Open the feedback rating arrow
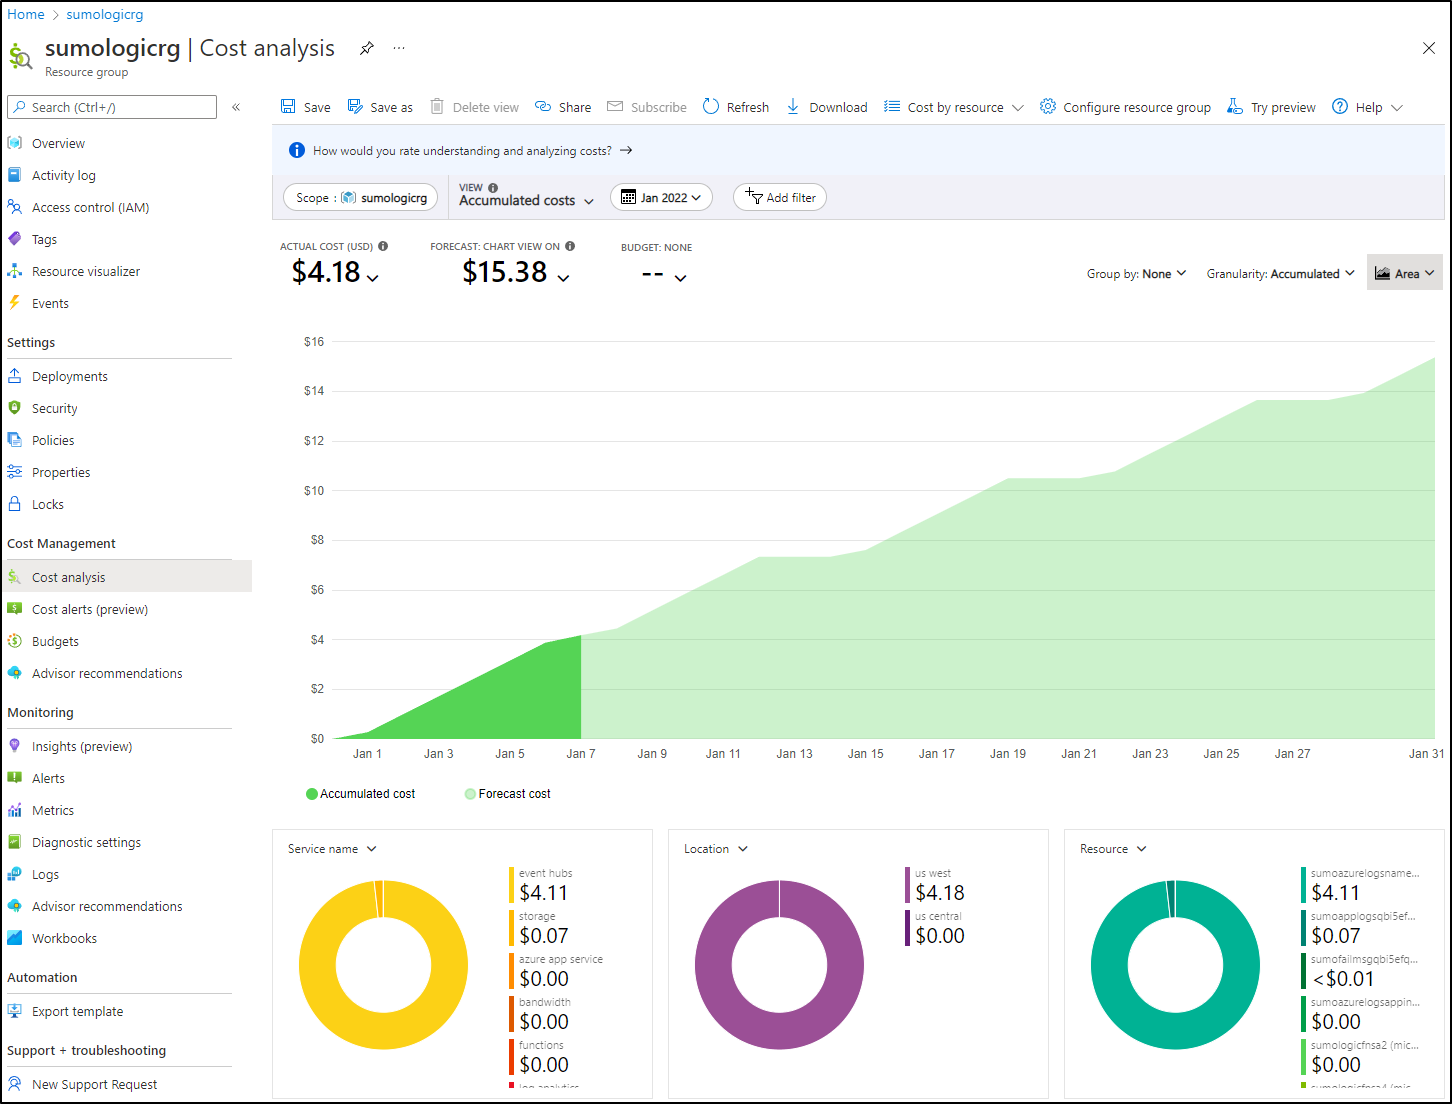This screenshot has height=1104, width=1452. [626, 151]
